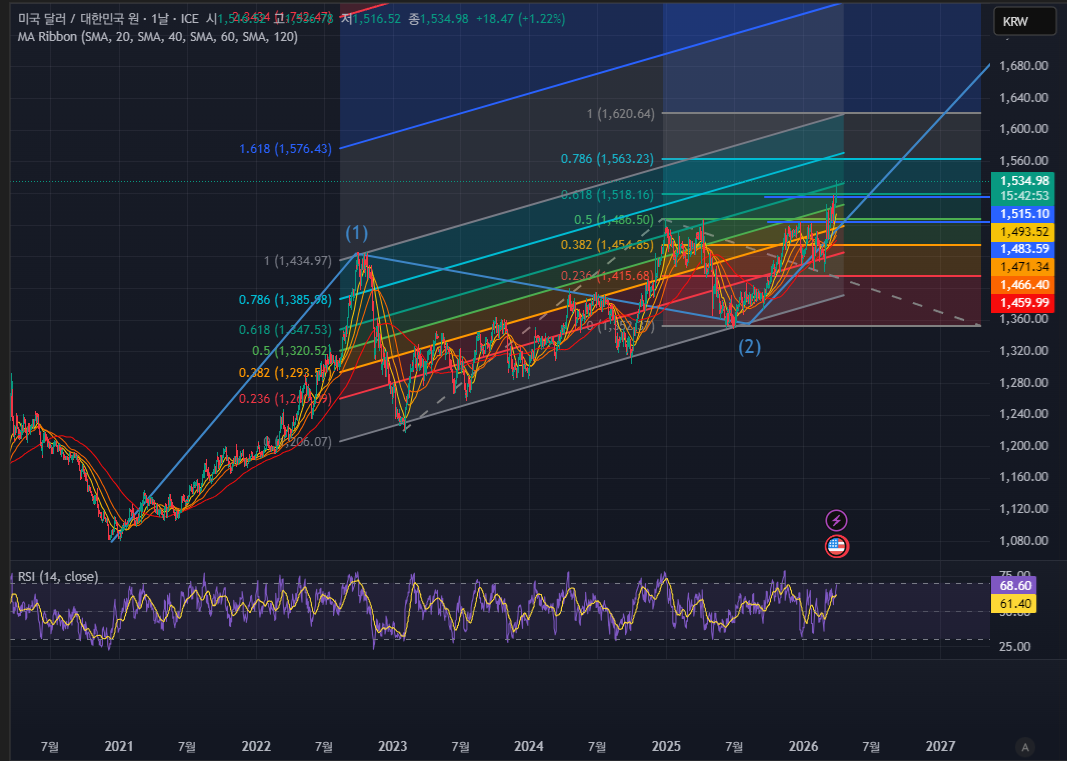The image size is (1067, 761).
Task: Click the red 1,459.99 price axis label
Action: pos(1023,302)
